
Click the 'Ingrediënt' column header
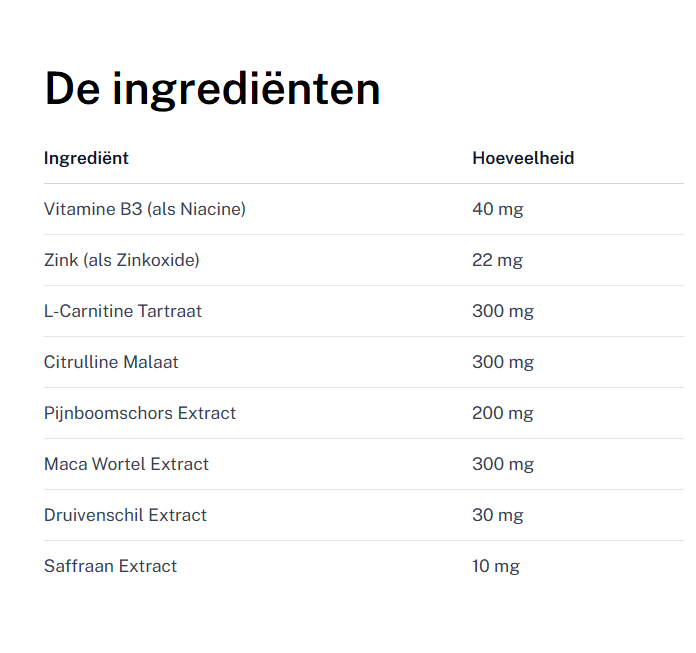tap(86, 158)
